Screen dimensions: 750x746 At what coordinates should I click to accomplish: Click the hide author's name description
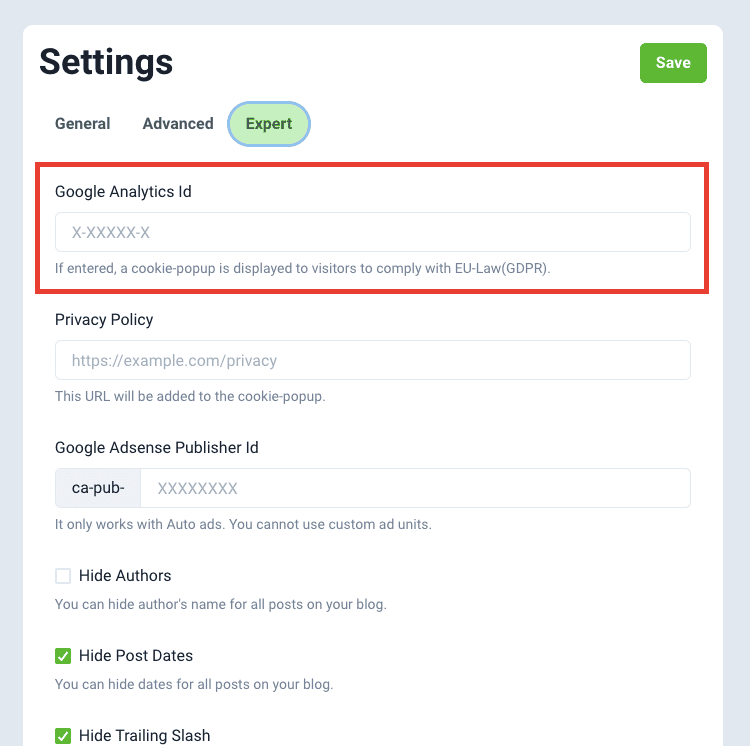point(220,604)
